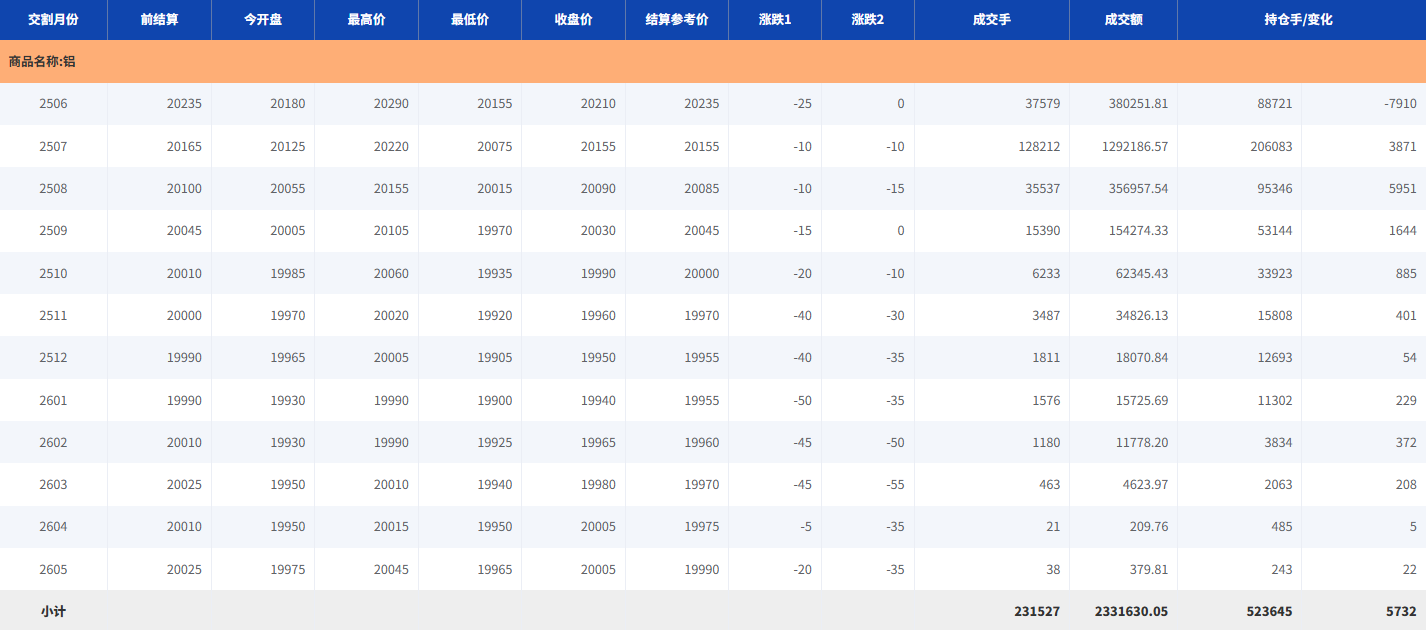Select the 收盘价 column header

[573, 20]
